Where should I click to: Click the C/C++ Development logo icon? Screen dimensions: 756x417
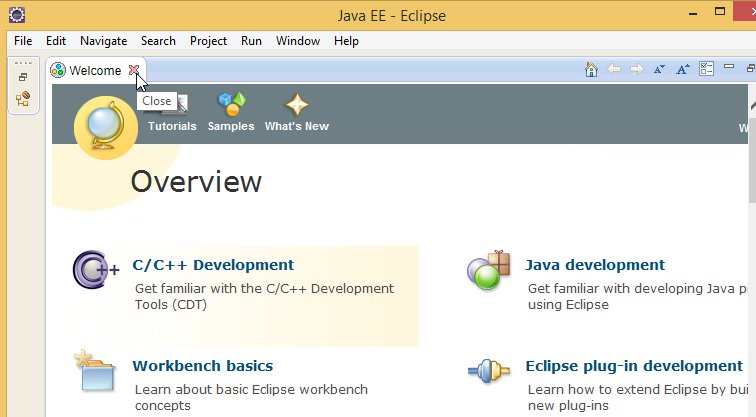coord(95,269)
